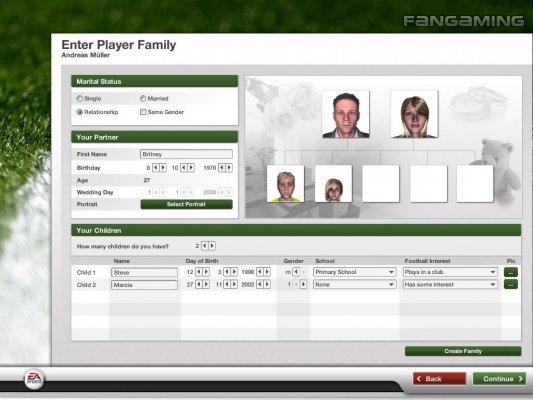Click the partner portrait thumbnail
The height and width of the screenshot is (400, 533).
point(414,114)
